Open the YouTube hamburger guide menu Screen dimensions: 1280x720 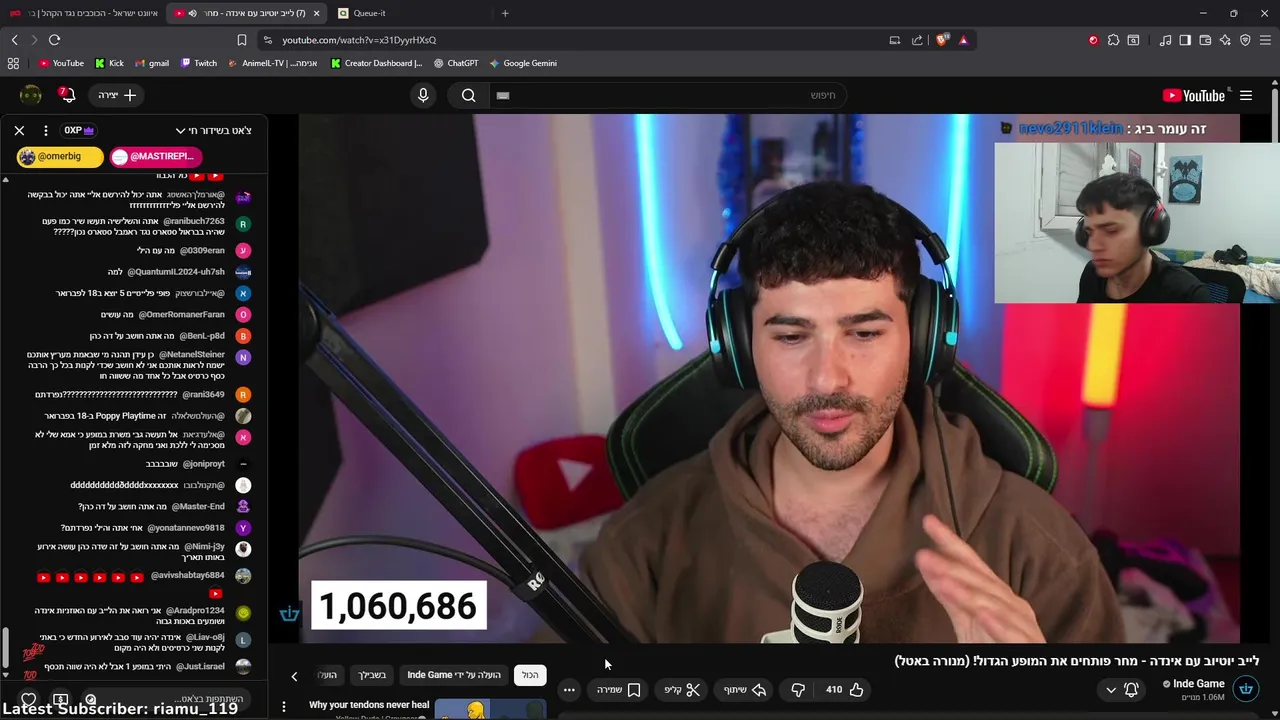[x=1246, y=95]
